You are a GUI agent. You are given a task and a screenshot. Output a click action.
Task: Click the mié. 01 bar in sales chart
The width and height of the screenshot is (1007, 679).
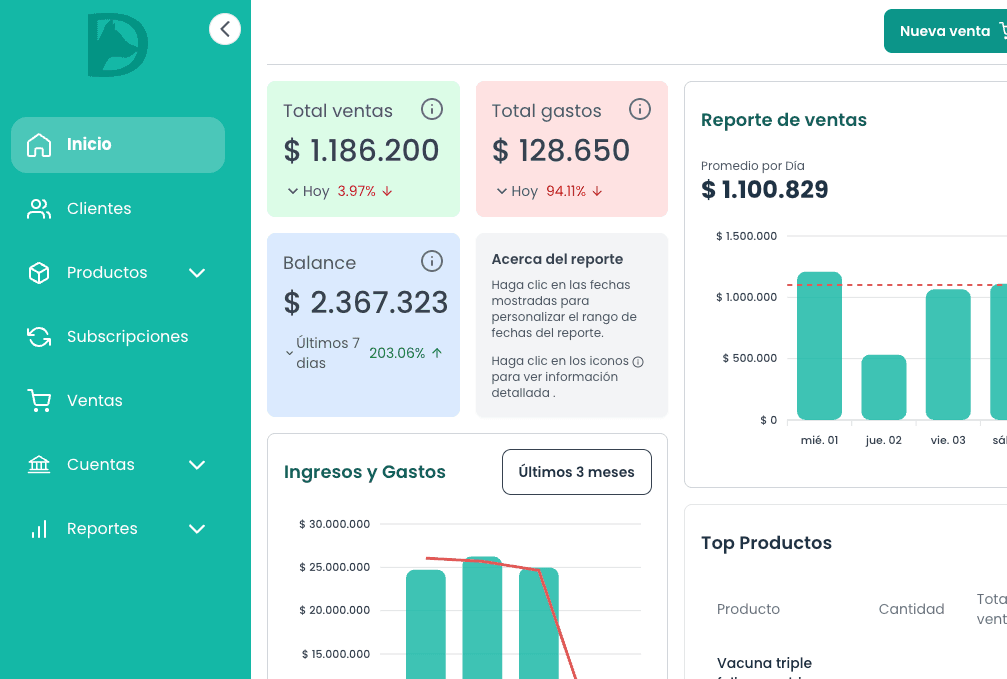click(819, 345)
